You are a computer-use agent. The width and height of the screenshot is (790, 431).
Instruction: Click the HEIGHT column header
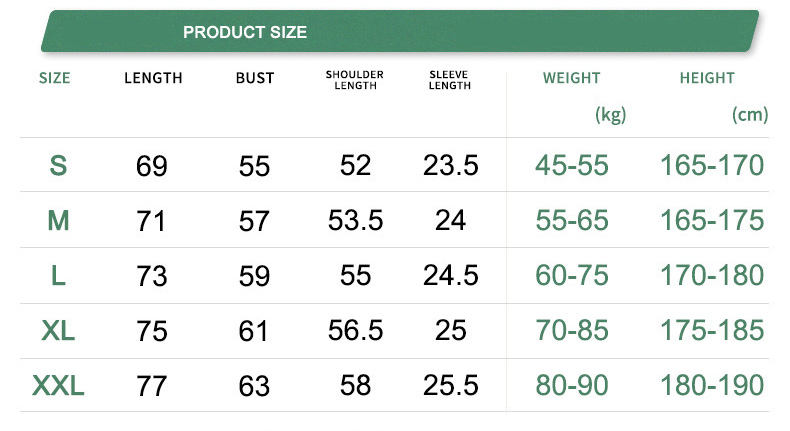tap(707, 78)
